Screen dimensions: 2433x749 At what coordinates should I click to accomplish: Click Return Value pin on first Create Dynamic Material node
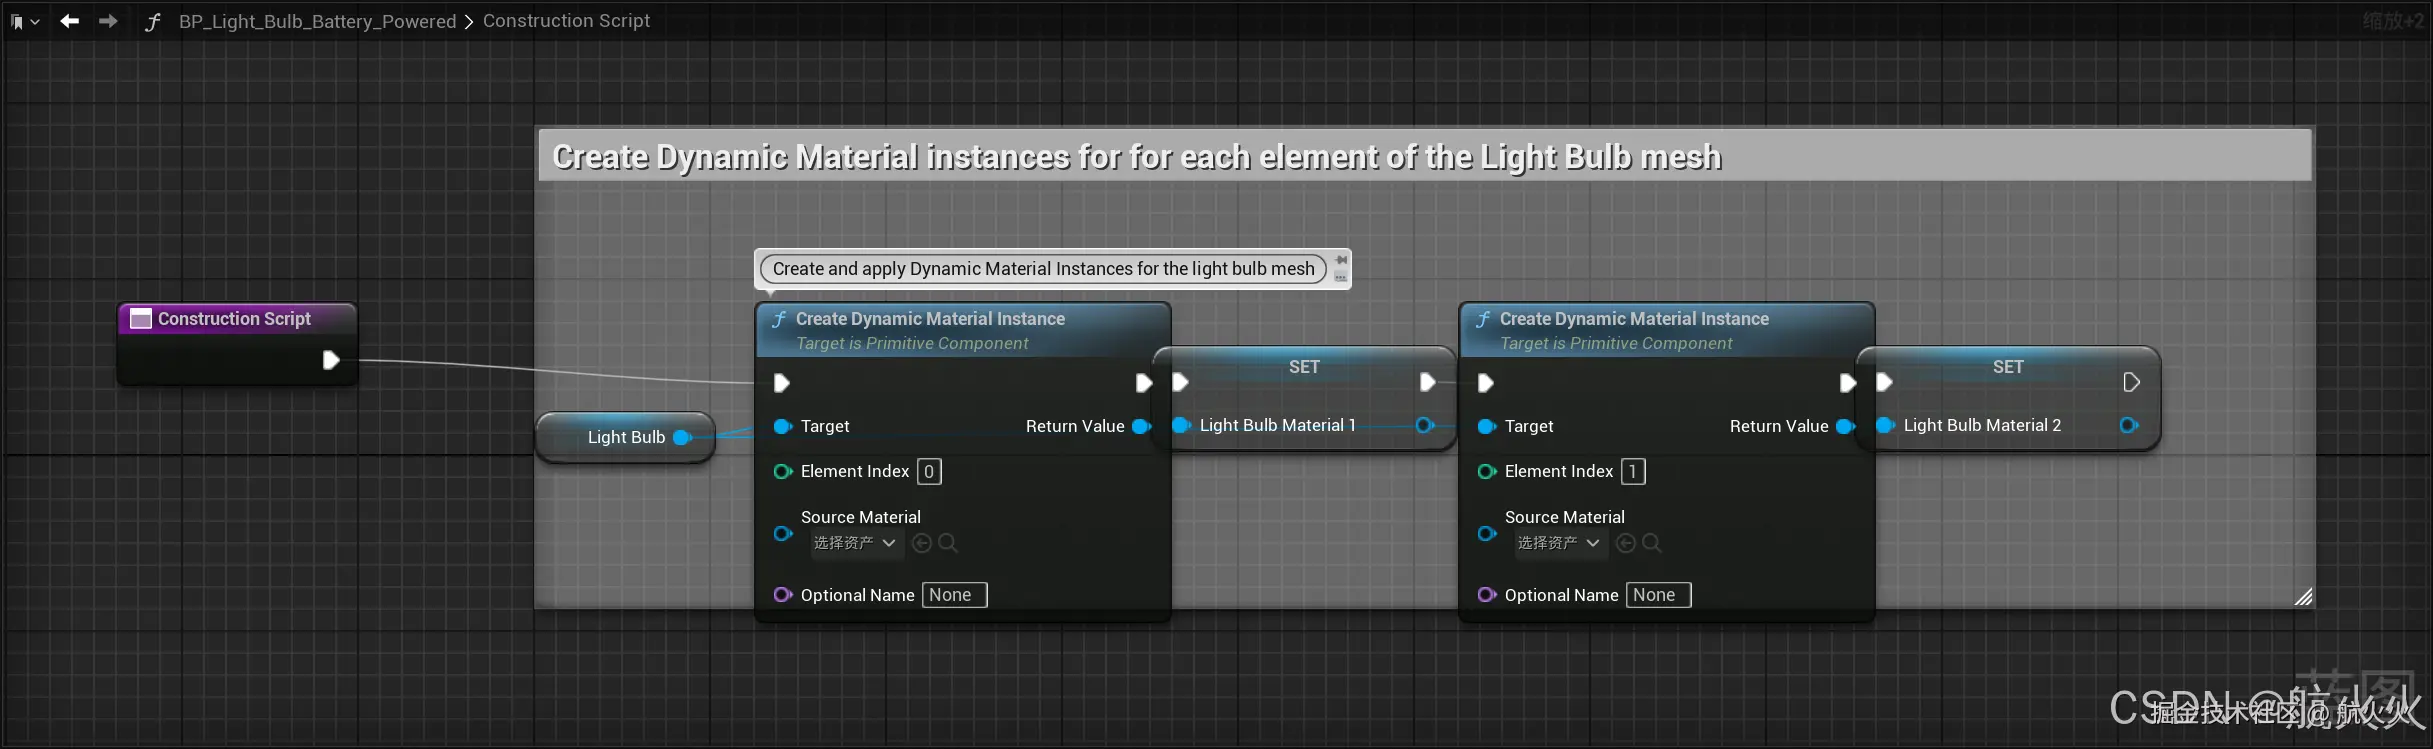pos(1141,426)
